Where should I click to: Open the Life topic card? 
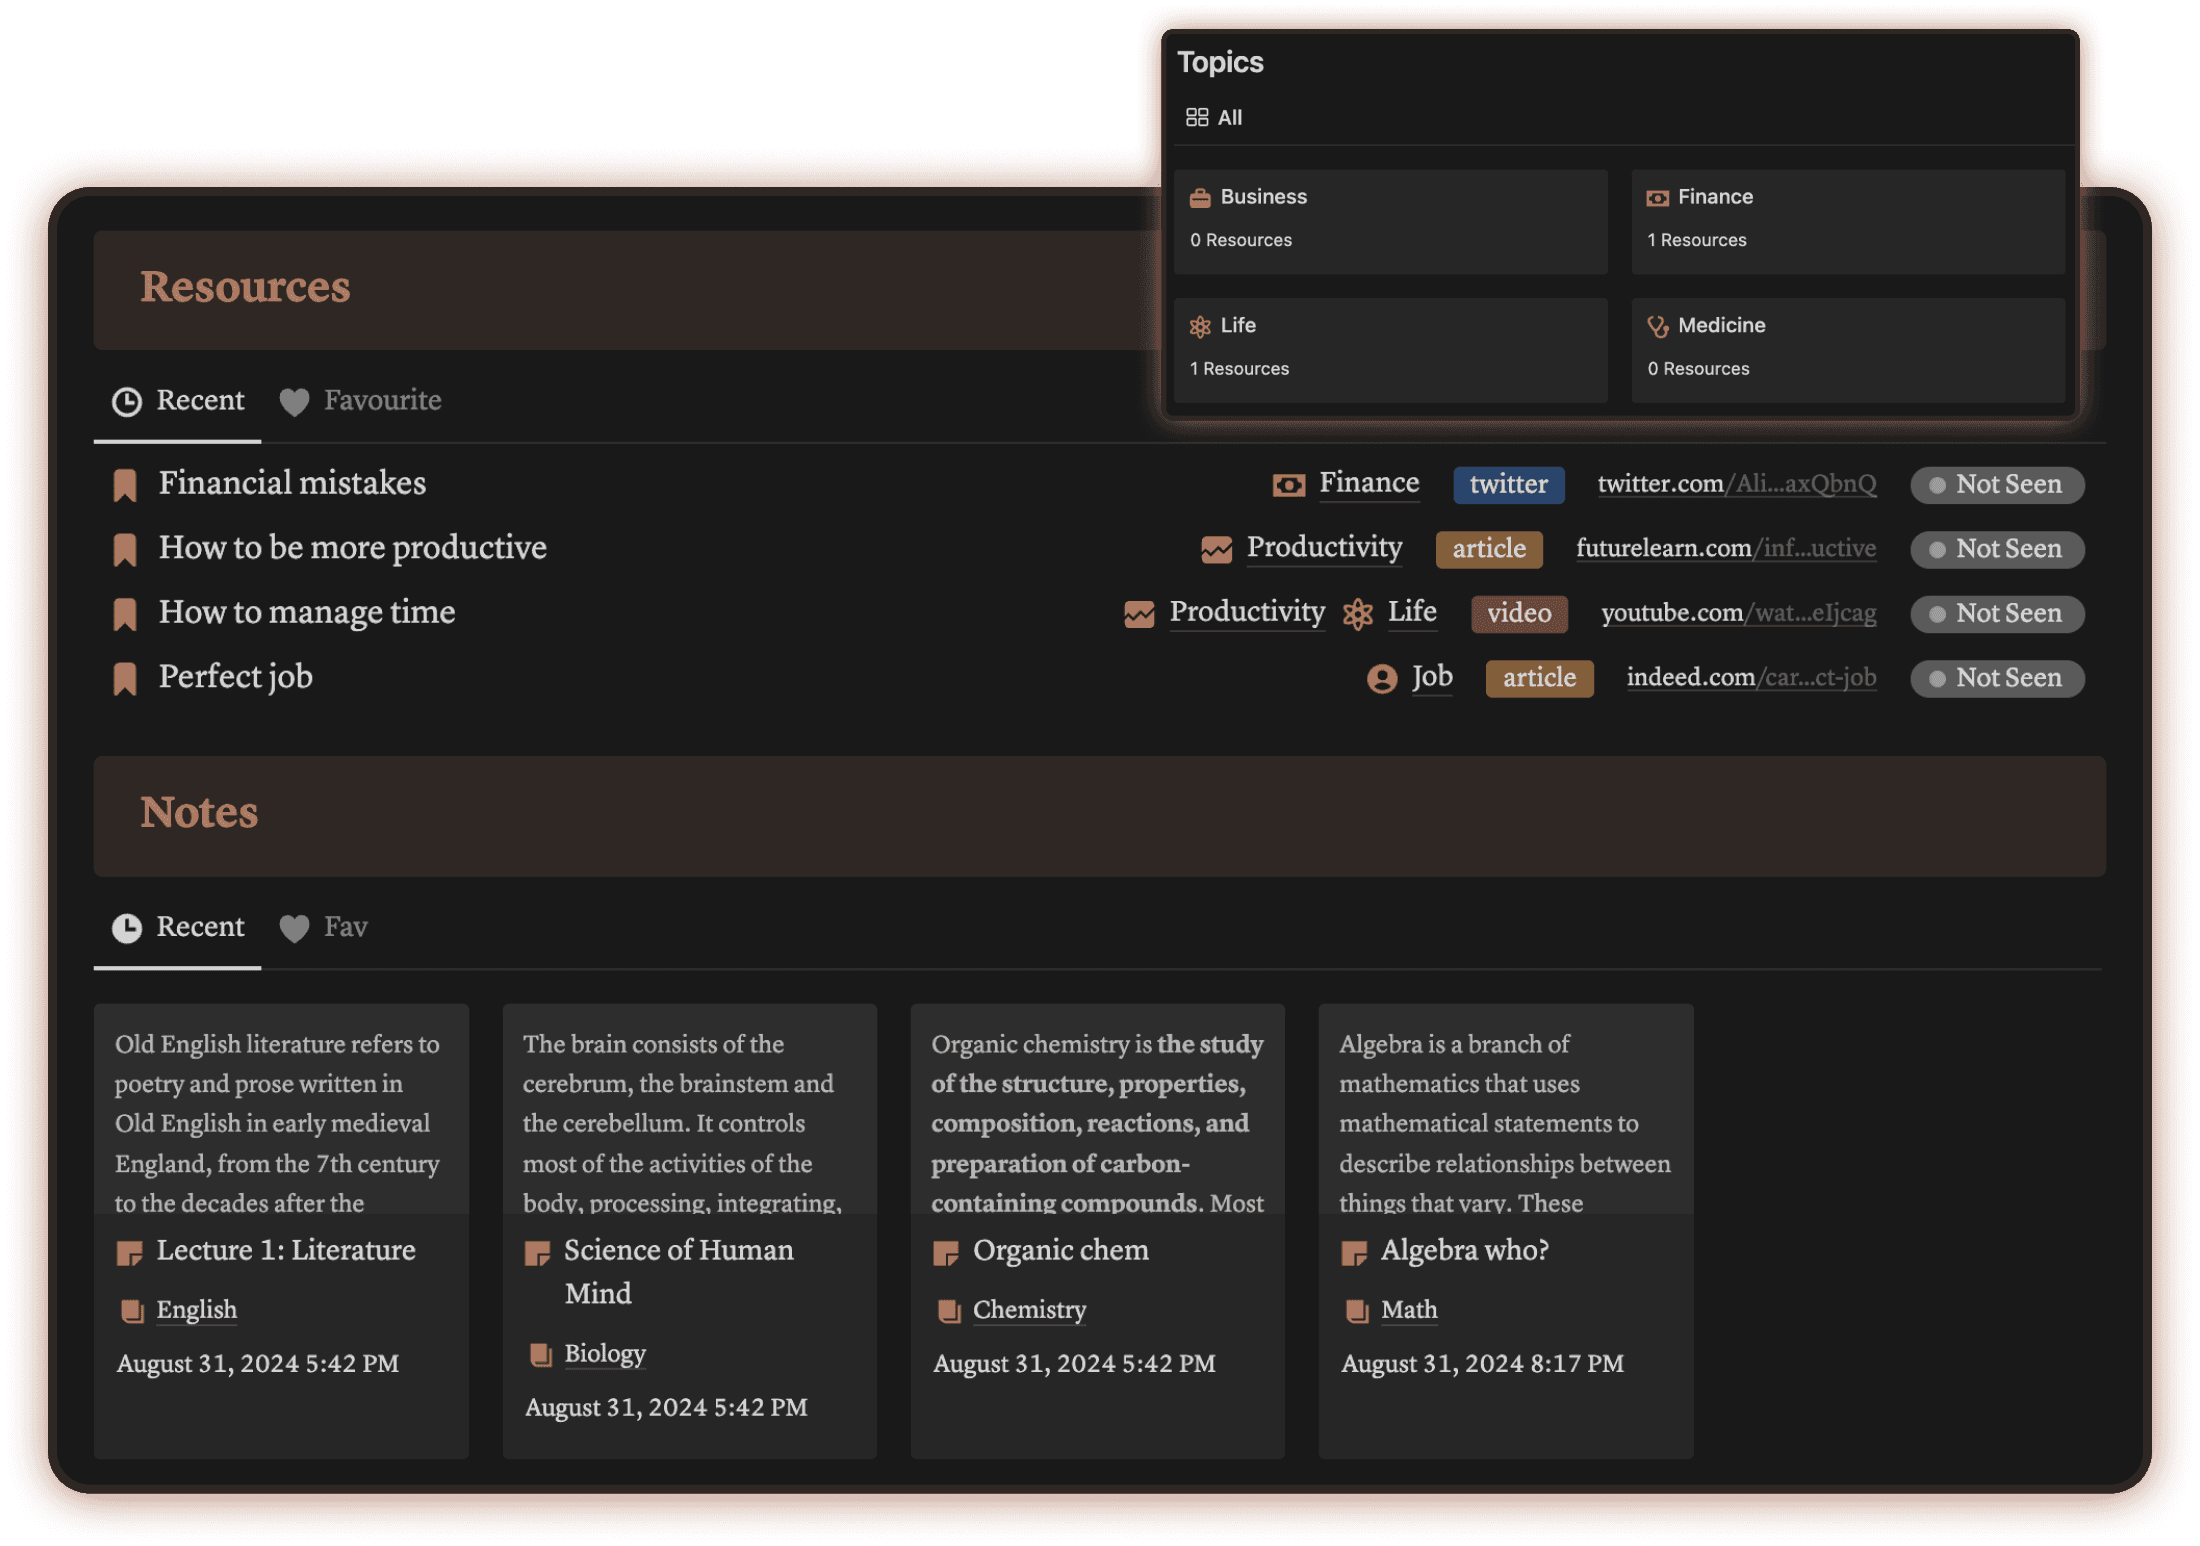pos(1391,350)
